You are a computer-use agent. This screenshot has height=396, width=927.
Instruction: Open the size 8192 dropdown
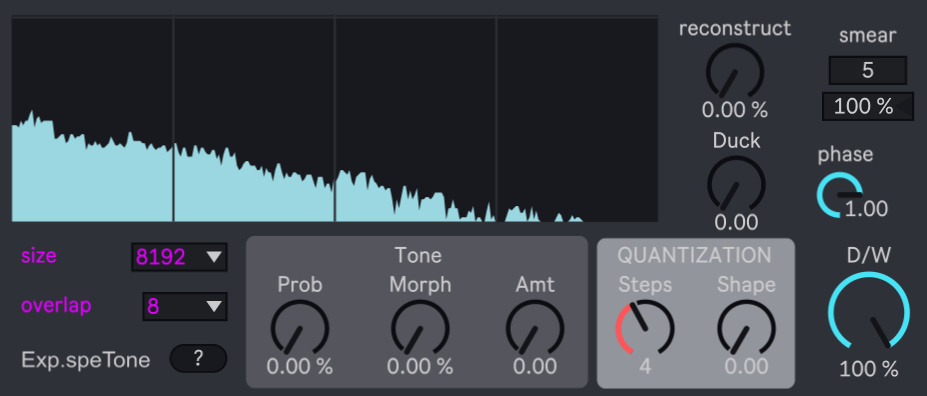click(x=179, y=257)
